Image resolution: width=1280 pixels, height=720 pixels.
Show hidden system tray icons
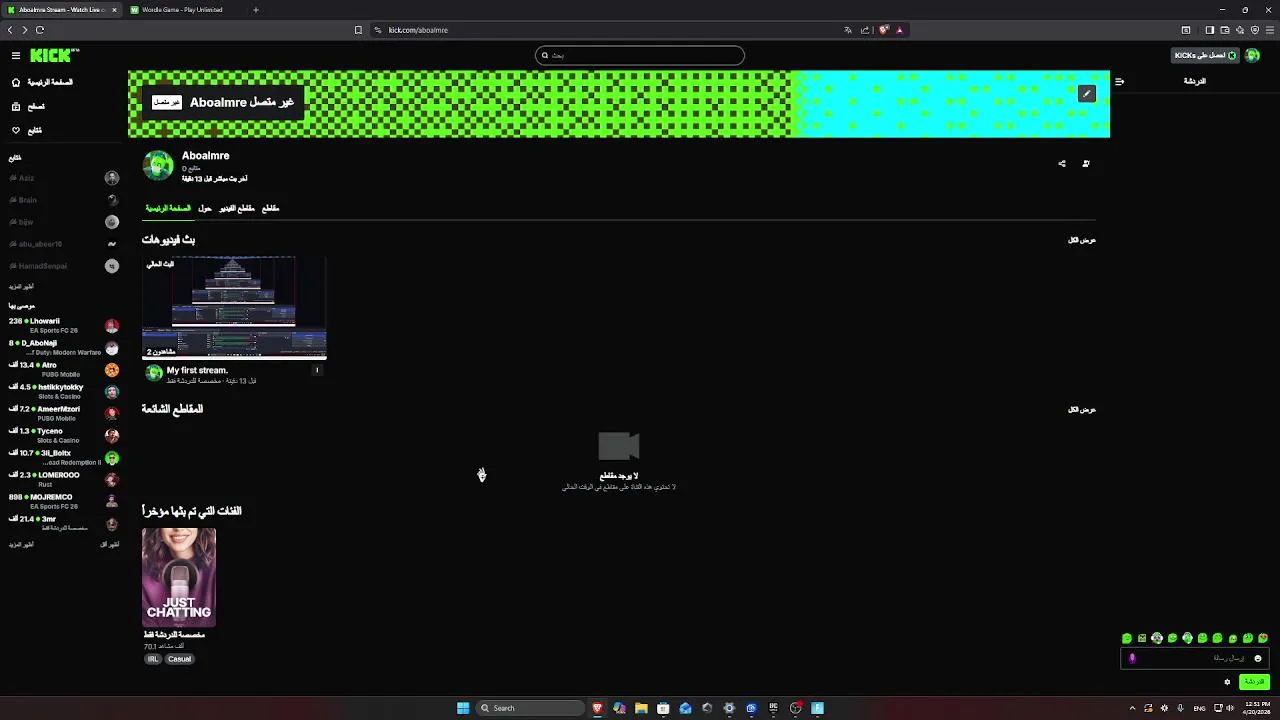pyautogui.click(x=1132, y=708)
